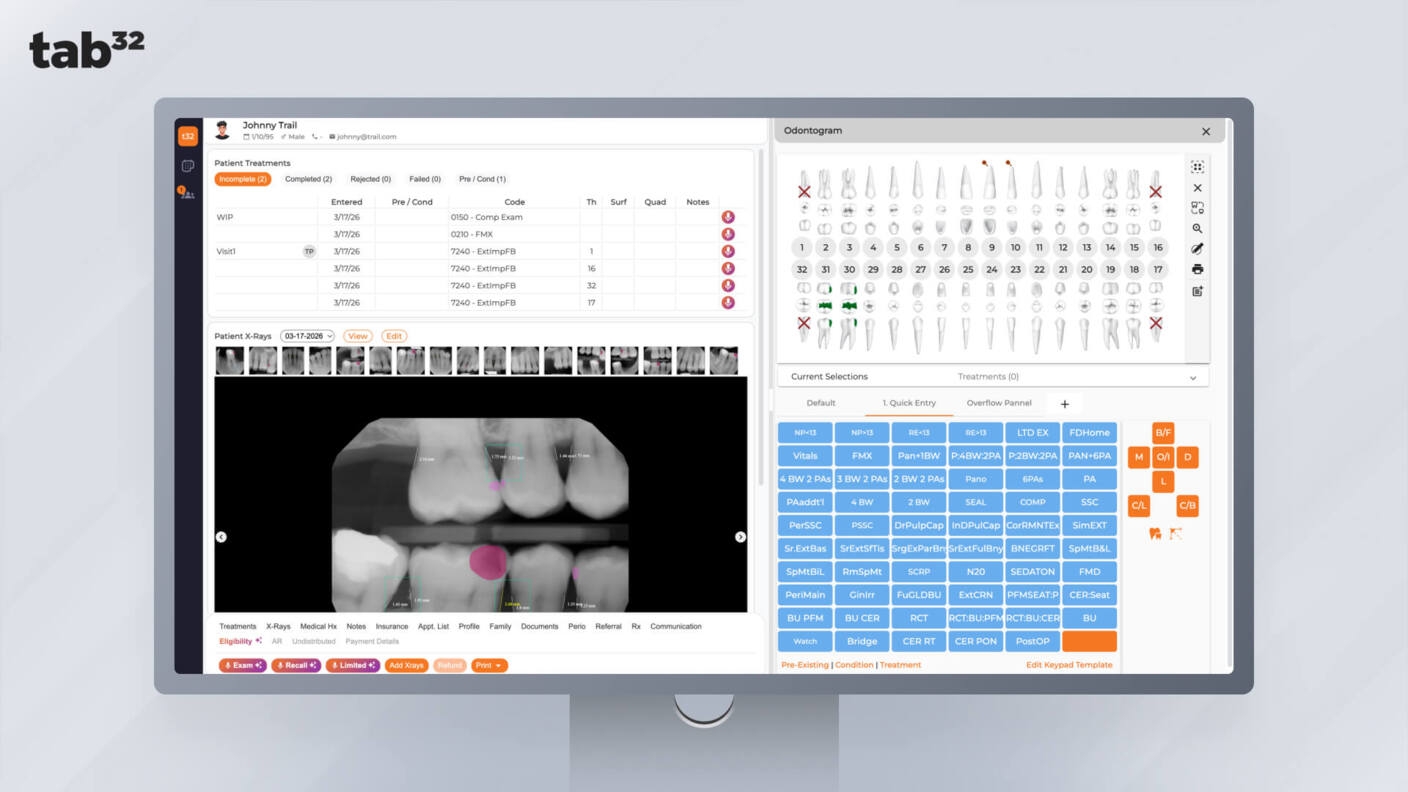Select tooth number 8 in the odontogram
This screenshot has width=1408, height=792.
tap(967, 247)
